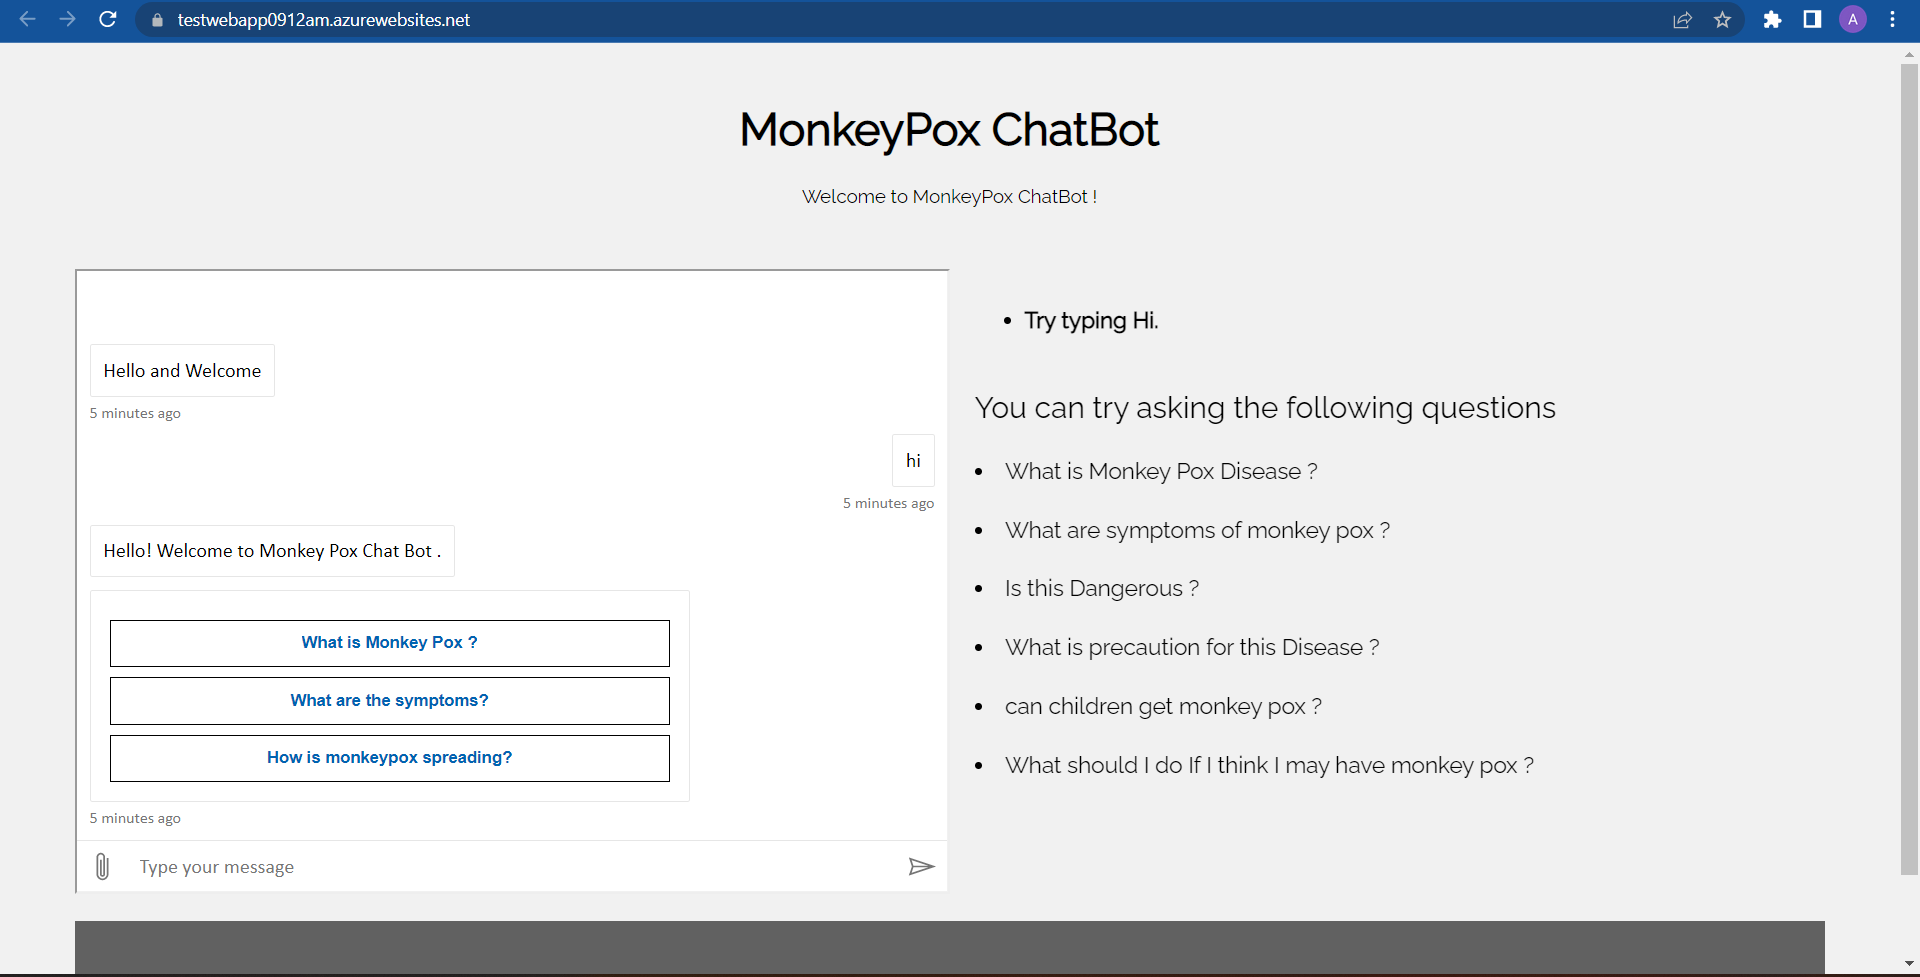Select "What is Monkey Pox ?" suggestion
The width and height of the screenshot is (1920, 977).
click(389, 642)
